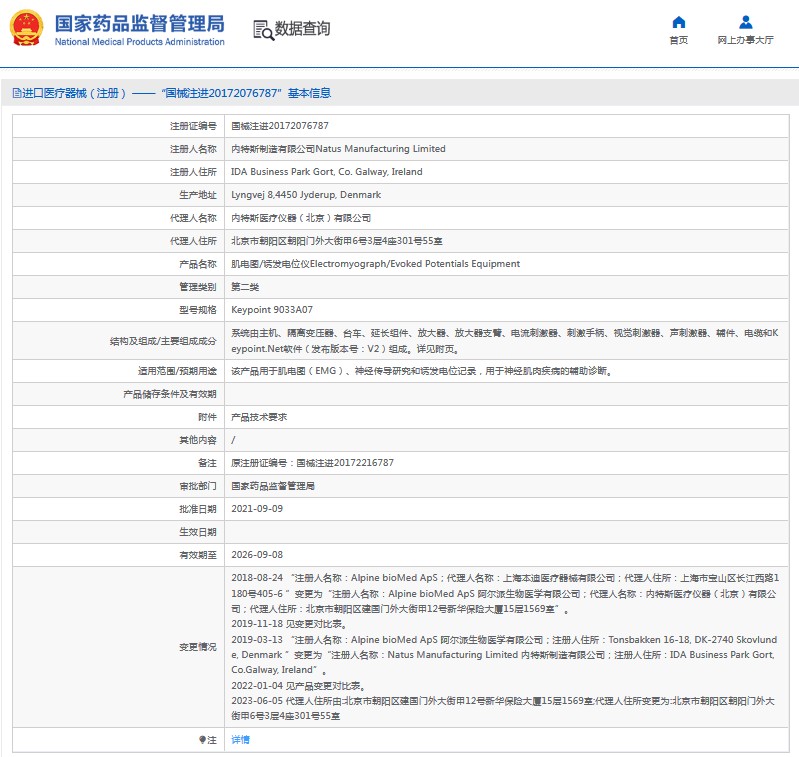Click the Natus Manufacturing Limited registrant name cell
Image resolution: width=799 pixels, height=757 pixels.
coord(338,149)
